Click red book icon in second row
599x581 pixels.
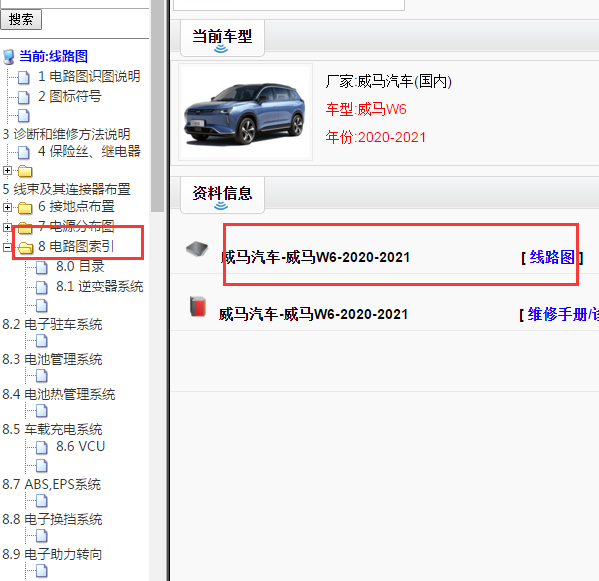pyautogui.click(x=198, y=306)
